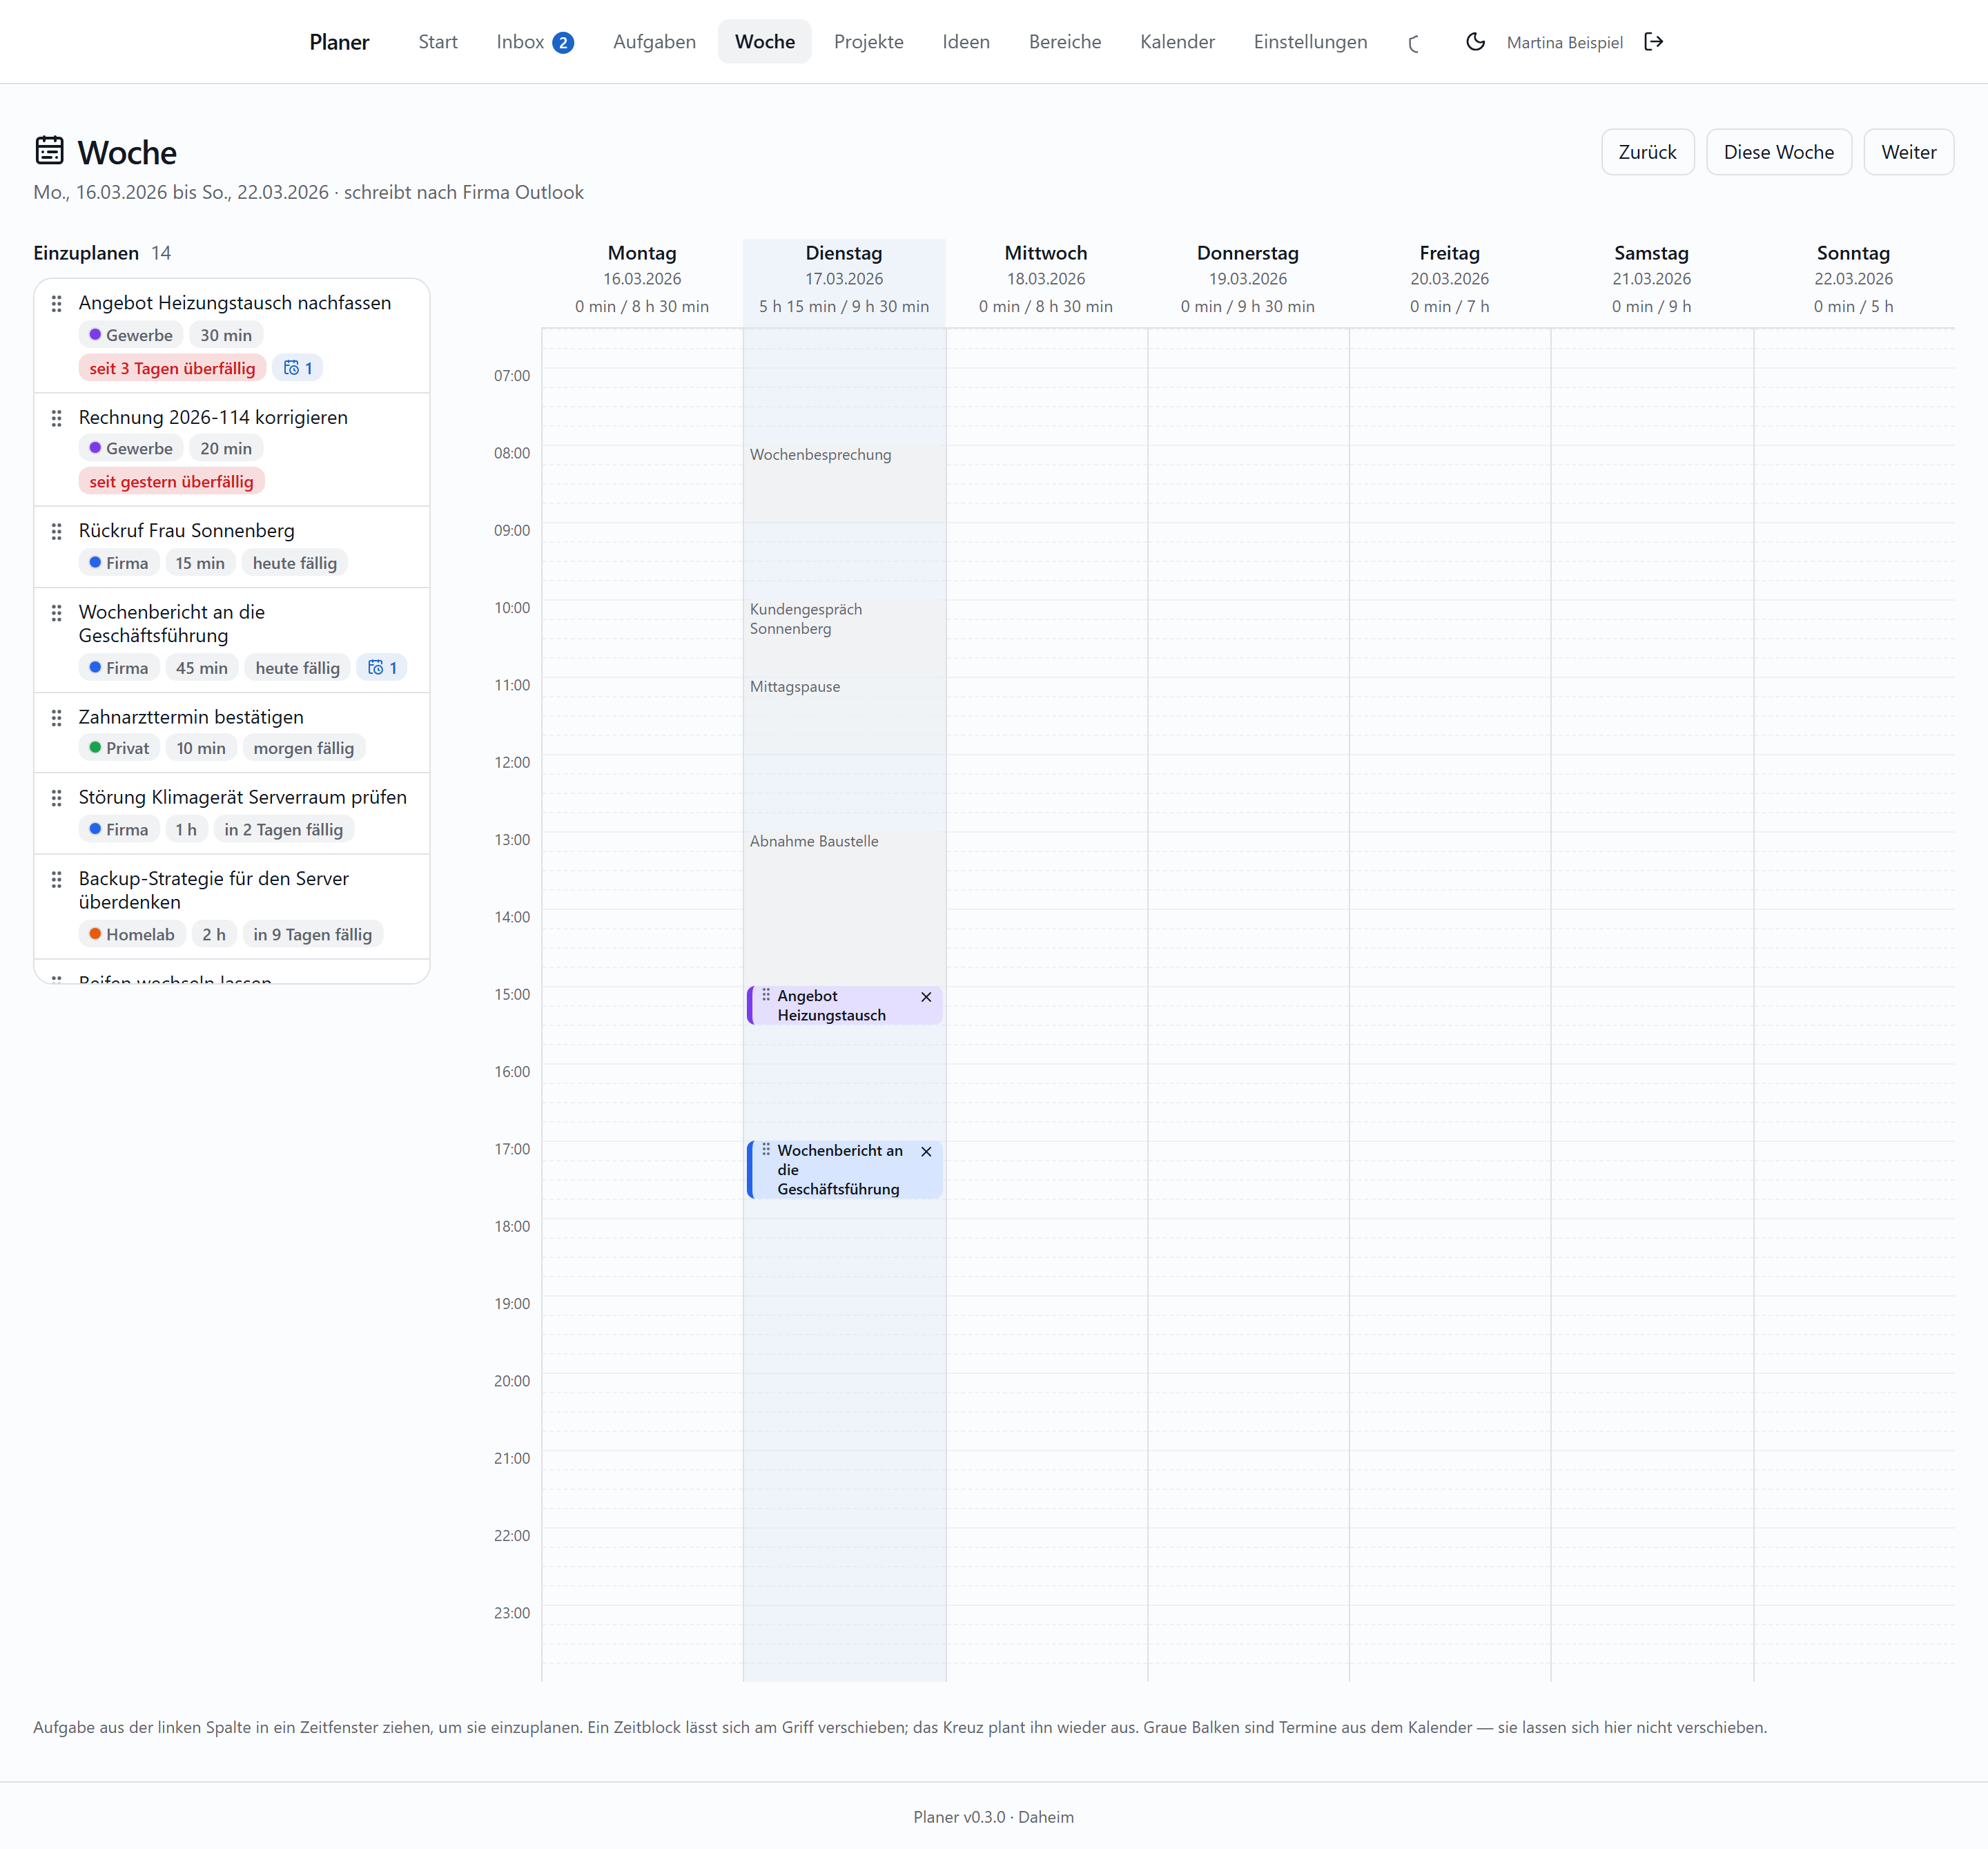The height and width of the screenshot is (1849, 1988).
Task: Grab the drag handle of Angebot Heizungstausch nachfassen
Action: coord(57,303)
